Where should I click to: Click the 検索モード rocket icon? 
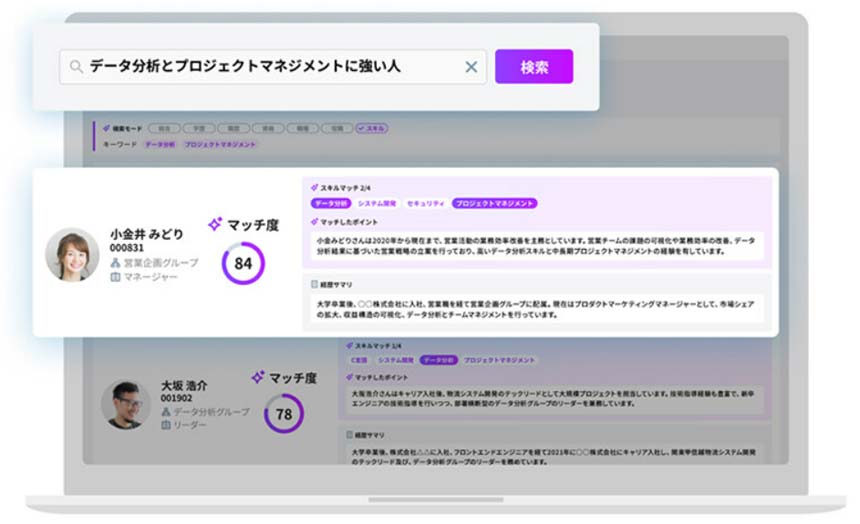(106, 128)
